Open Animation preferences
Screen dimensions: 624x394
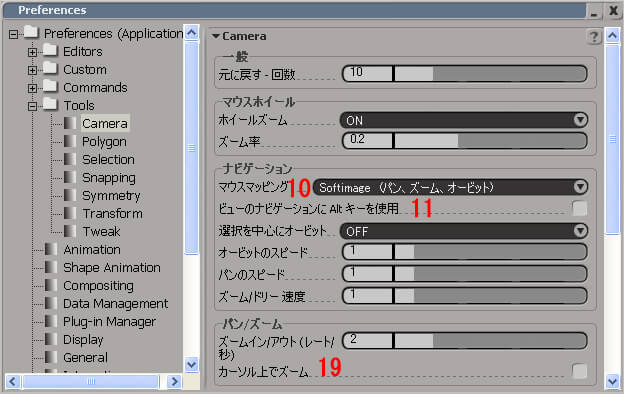click(x=92, y=250)
